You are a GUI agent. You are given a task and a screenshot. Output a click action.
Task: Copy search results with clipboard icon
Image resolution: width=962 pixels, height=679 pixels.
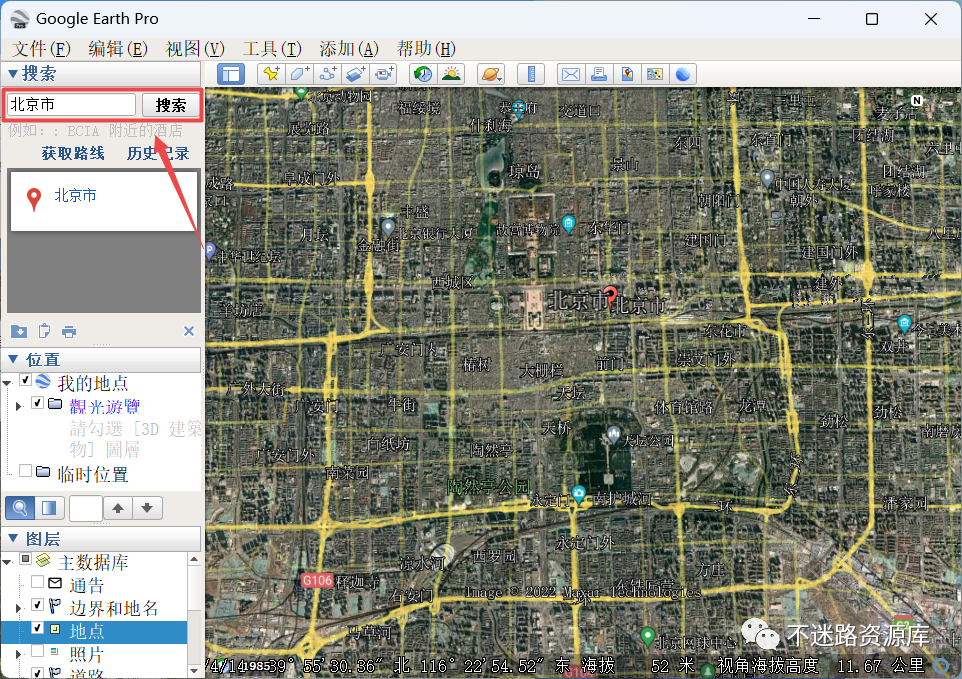coord(44,331)
